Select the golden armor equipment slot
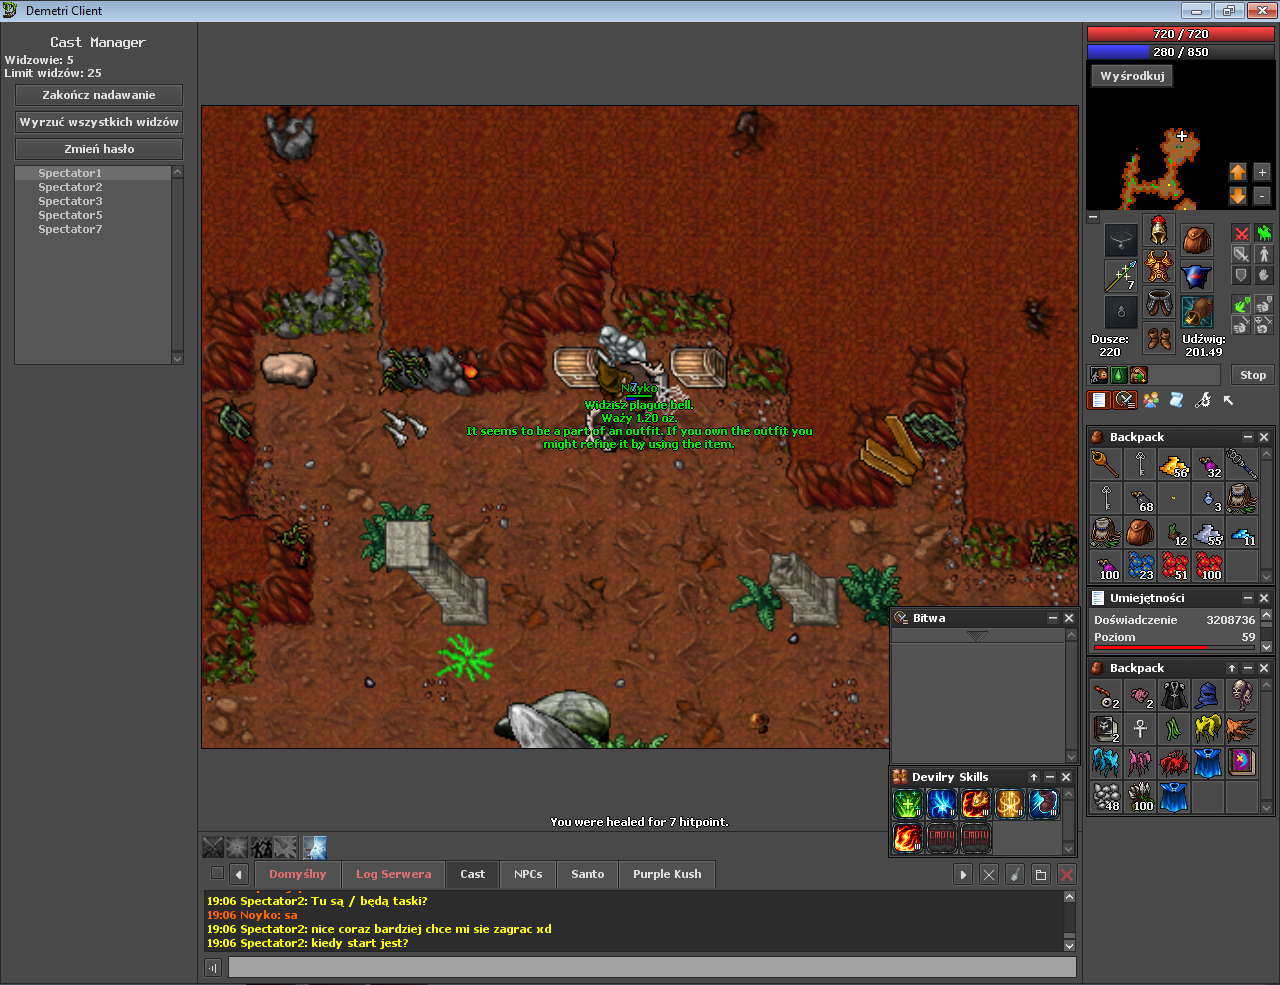This screenshot has height=985, width=1280. [1159, 267]
